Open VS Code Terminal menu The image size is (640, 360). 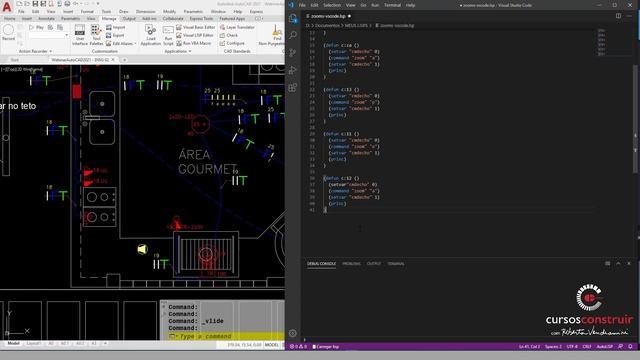pos(392,5)
